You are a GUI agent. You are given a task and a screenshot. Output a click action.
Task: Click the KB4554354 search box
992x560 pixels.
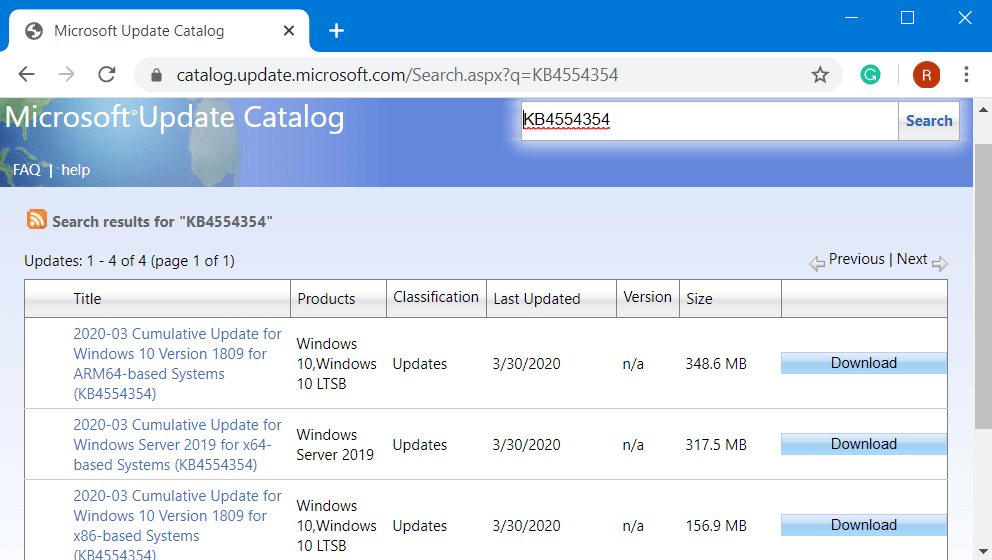[709, 120]
